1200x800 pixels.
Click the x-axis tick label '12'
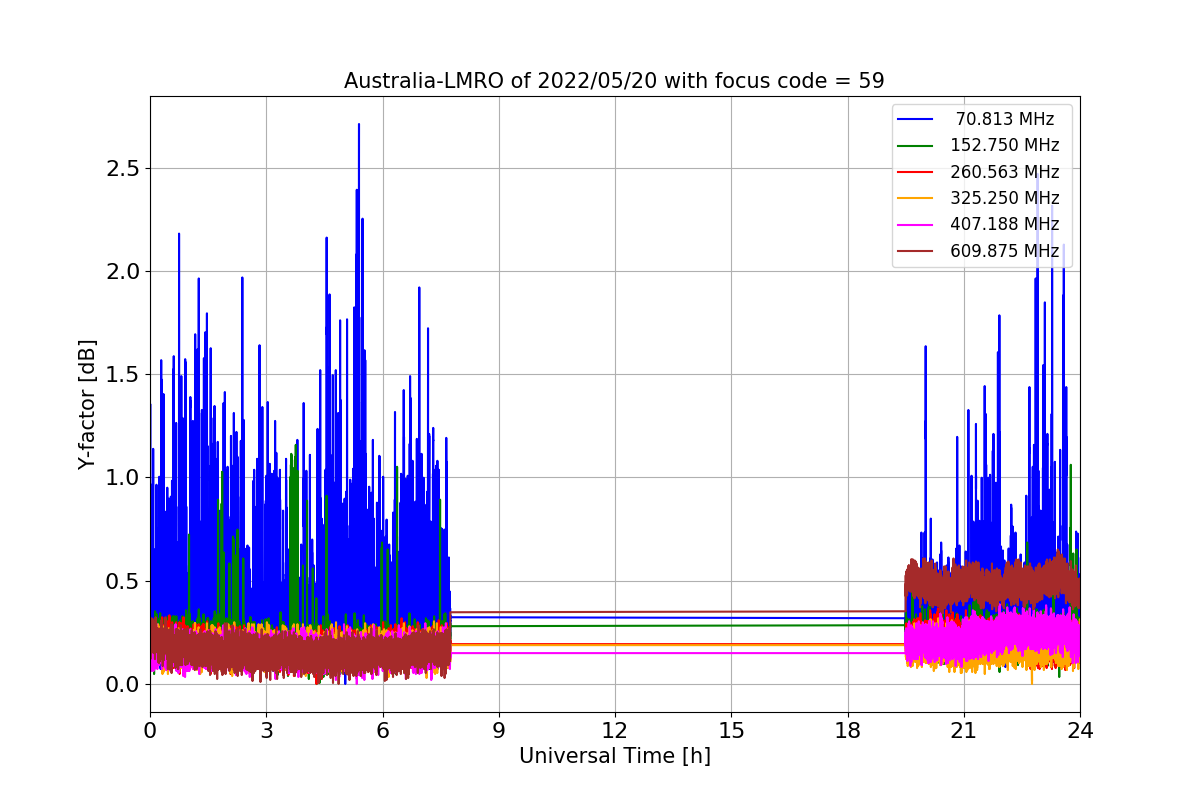pyautogui.click(x=615, y=730)
